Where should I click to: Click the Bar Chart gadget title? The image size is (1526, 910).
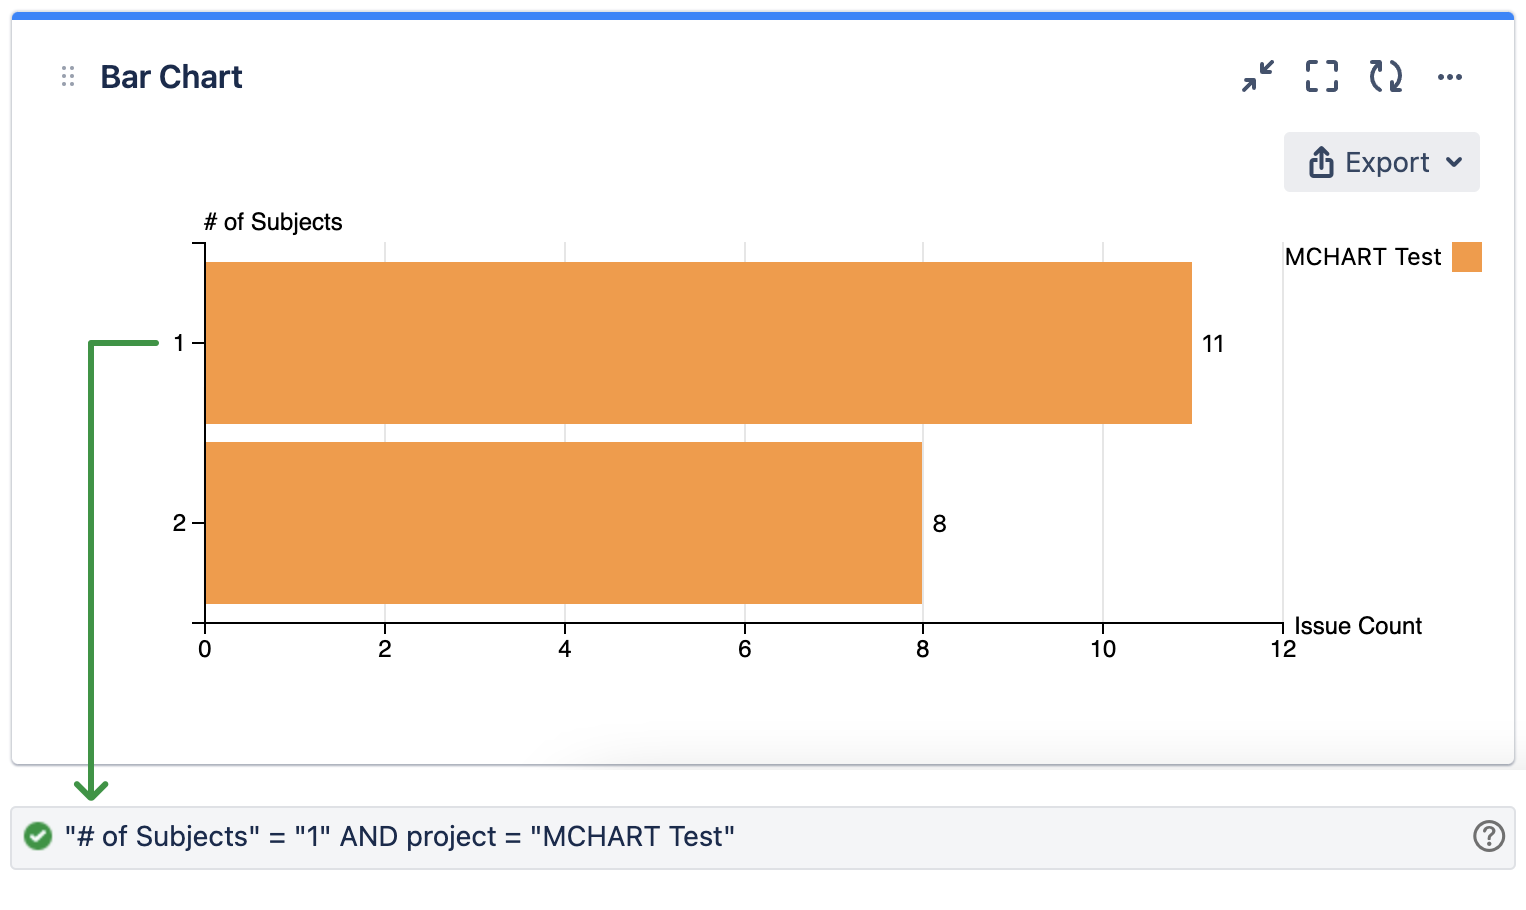pos(171,77)
